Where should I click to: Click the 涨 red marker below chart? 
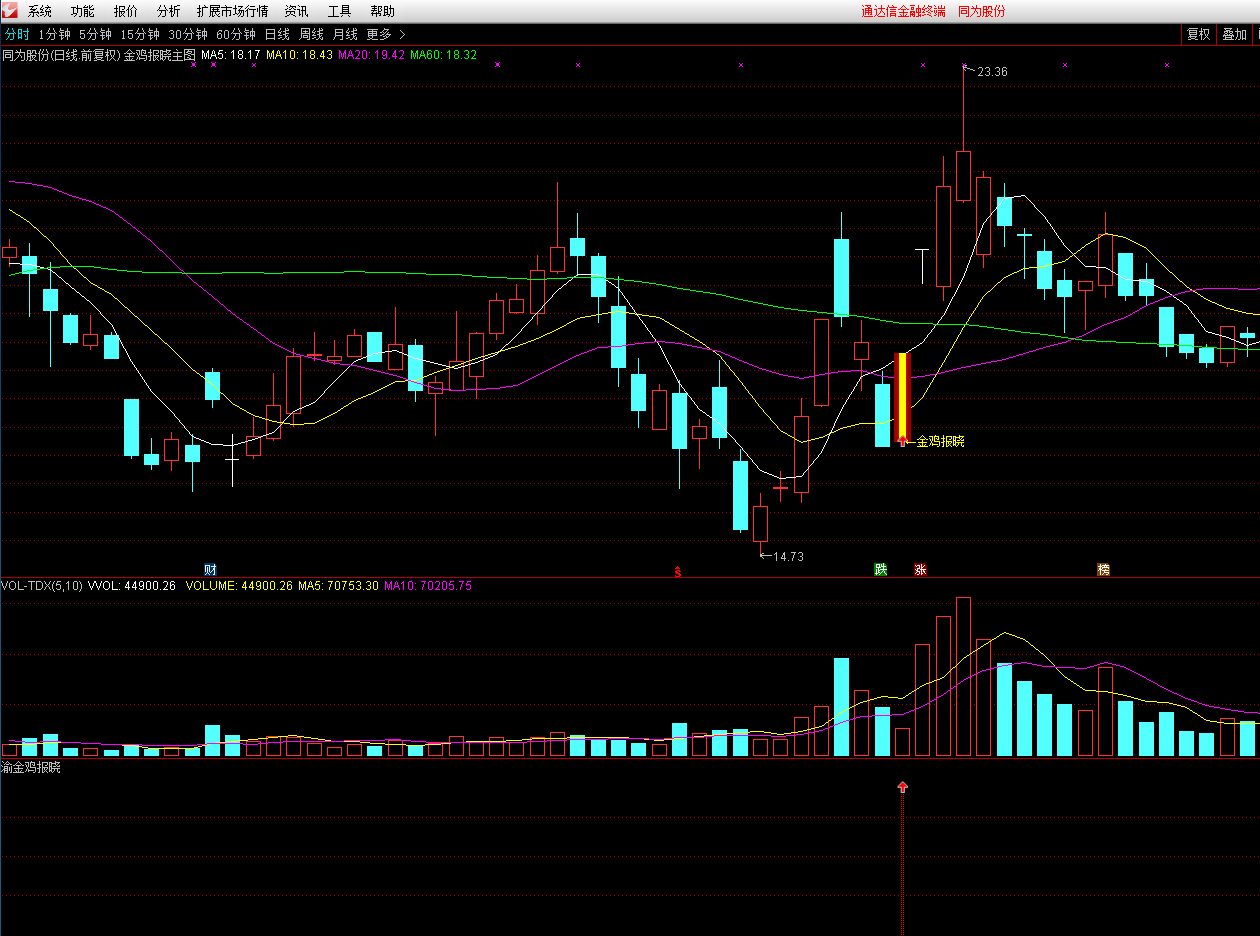[x=920, y=570]
